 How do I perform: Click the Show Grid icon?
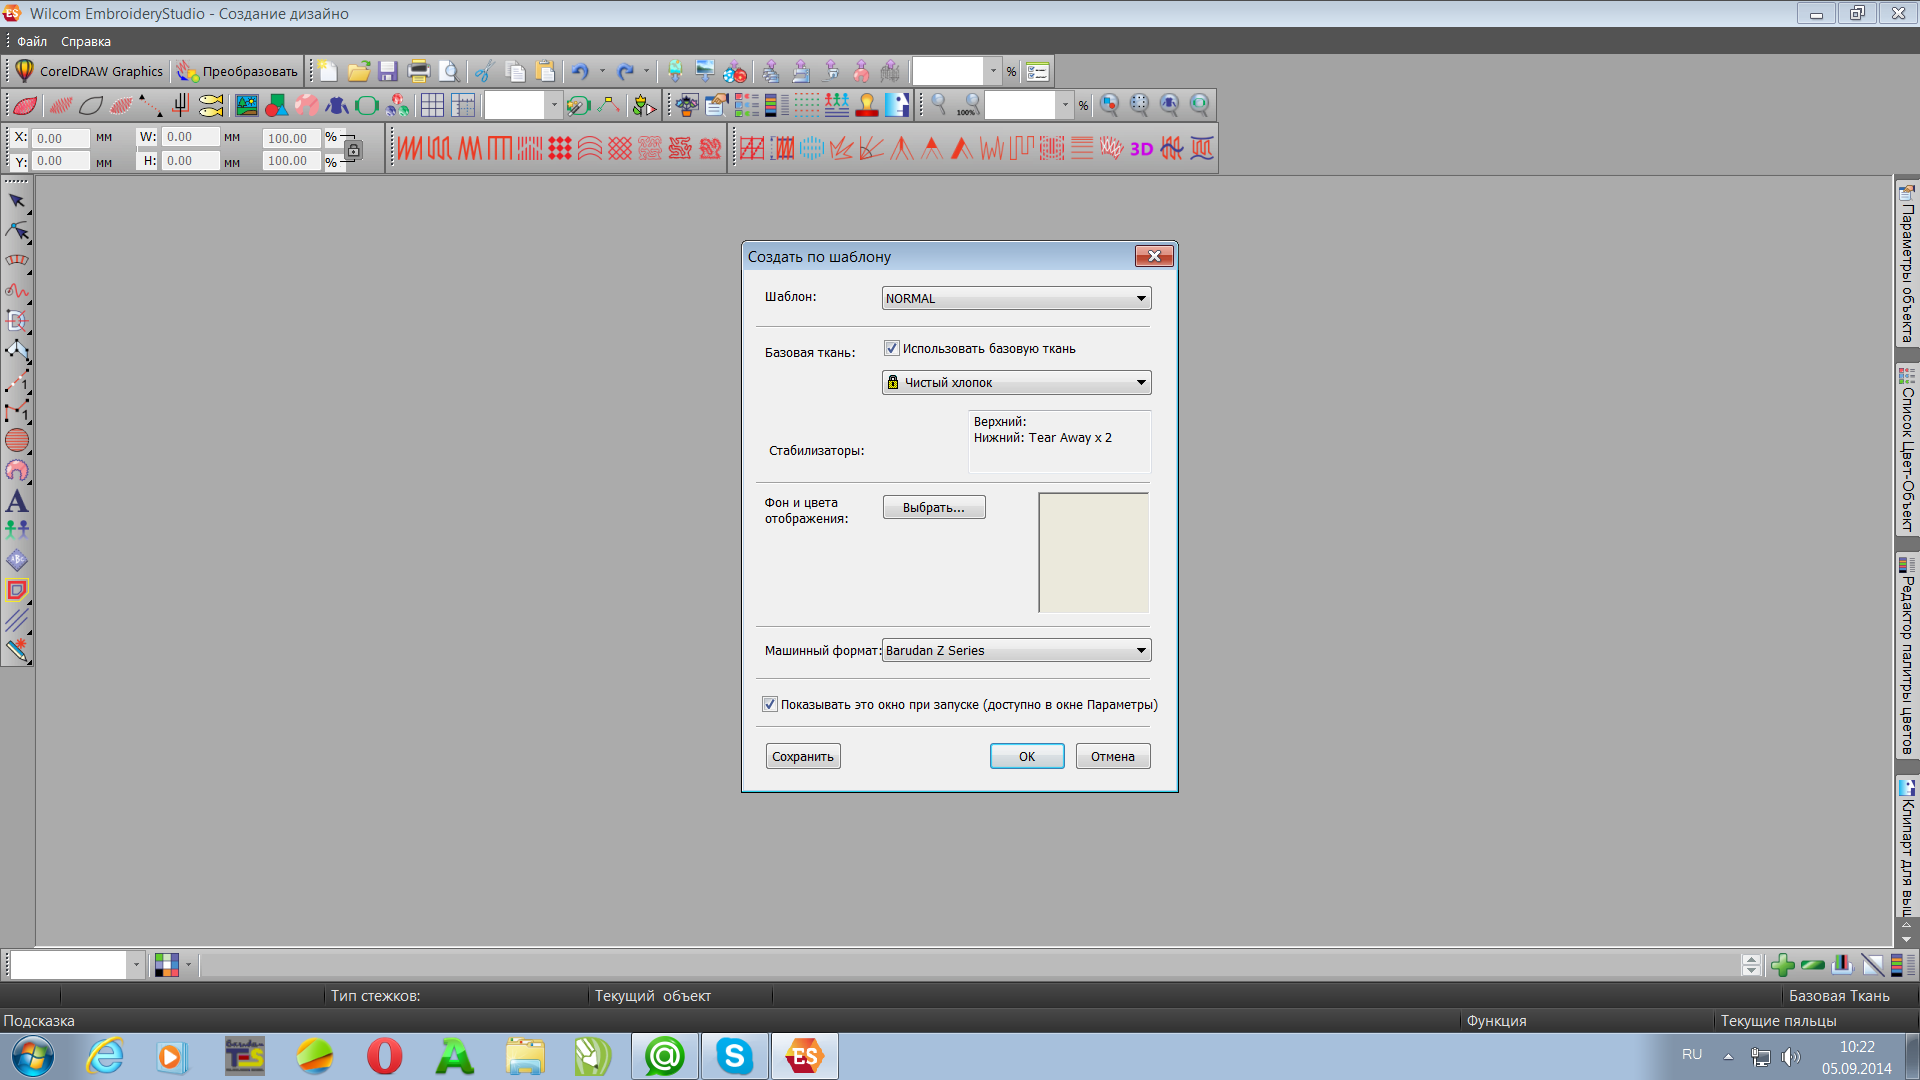point(432,105)
